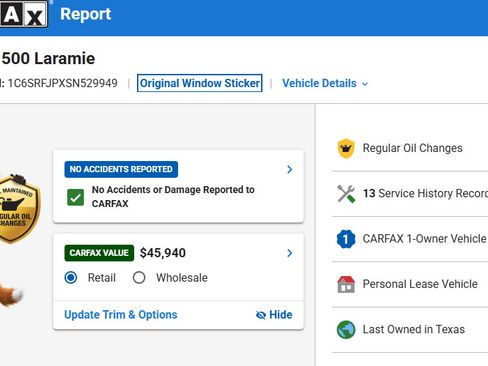
Task: Open the Original Window Sticker link
Action: 200,83
